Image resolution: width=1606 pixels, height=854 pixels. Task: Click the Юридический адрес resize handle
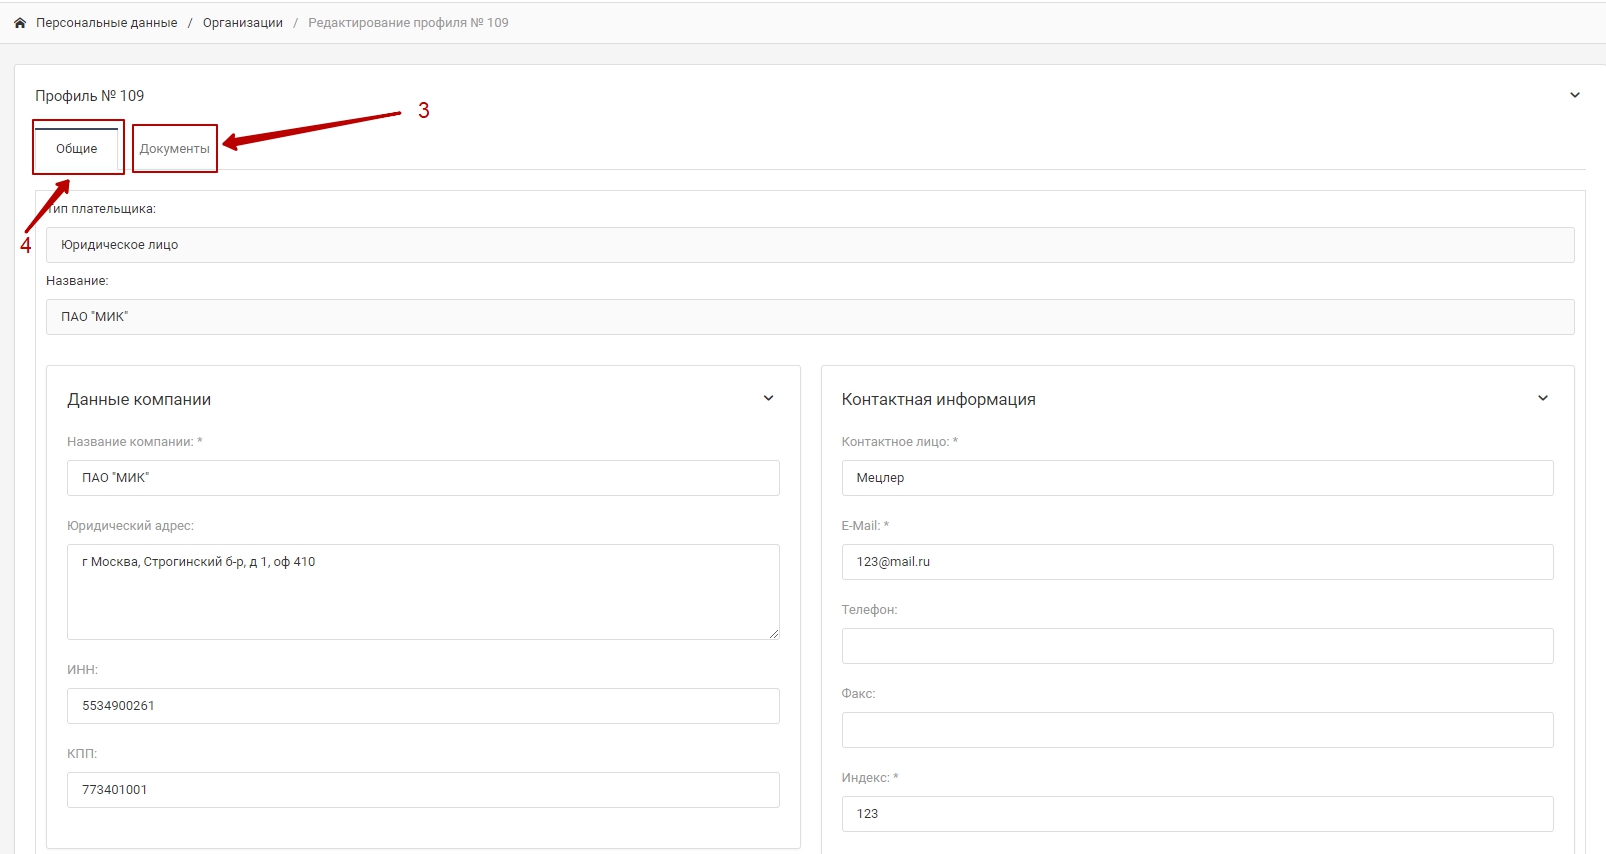point(774,634)
